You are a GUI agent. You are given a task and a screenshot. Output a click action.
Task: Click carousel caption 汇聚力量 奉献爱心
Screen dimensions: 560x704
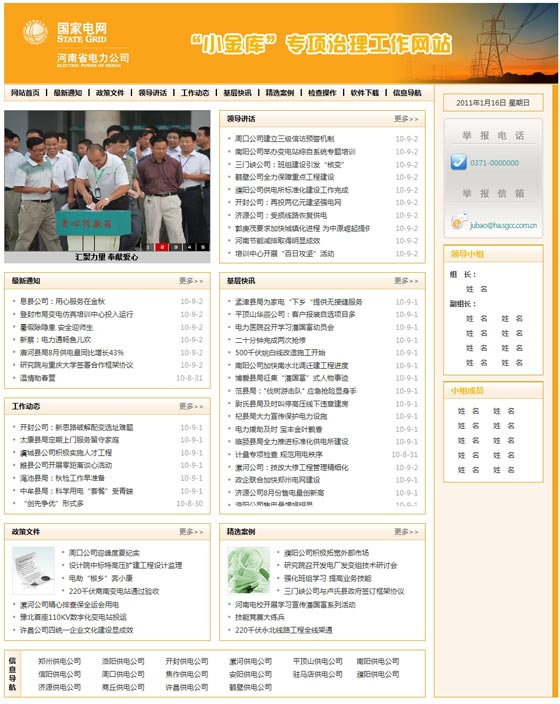107,257
